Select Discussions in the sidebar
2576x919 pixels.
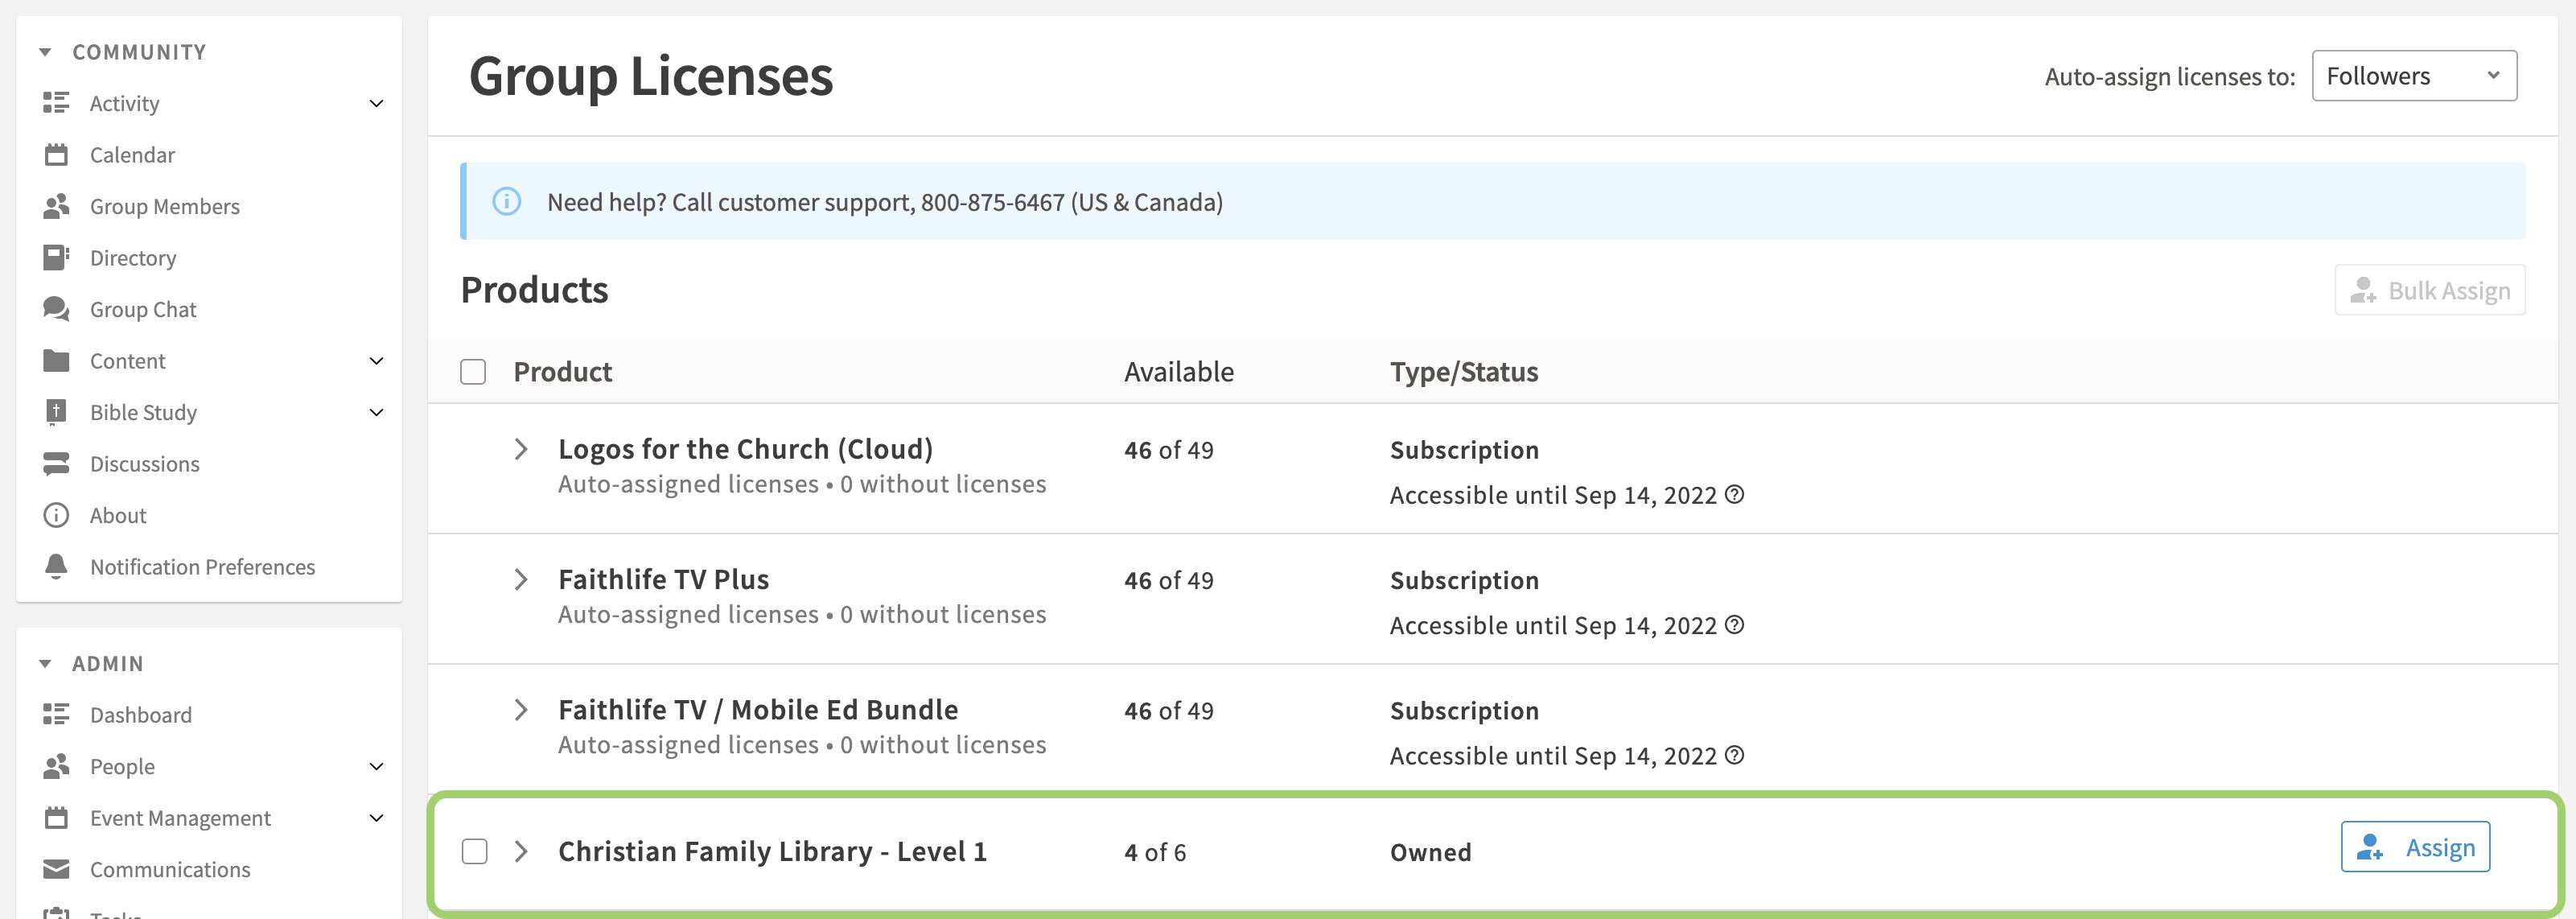click(145, 464)
